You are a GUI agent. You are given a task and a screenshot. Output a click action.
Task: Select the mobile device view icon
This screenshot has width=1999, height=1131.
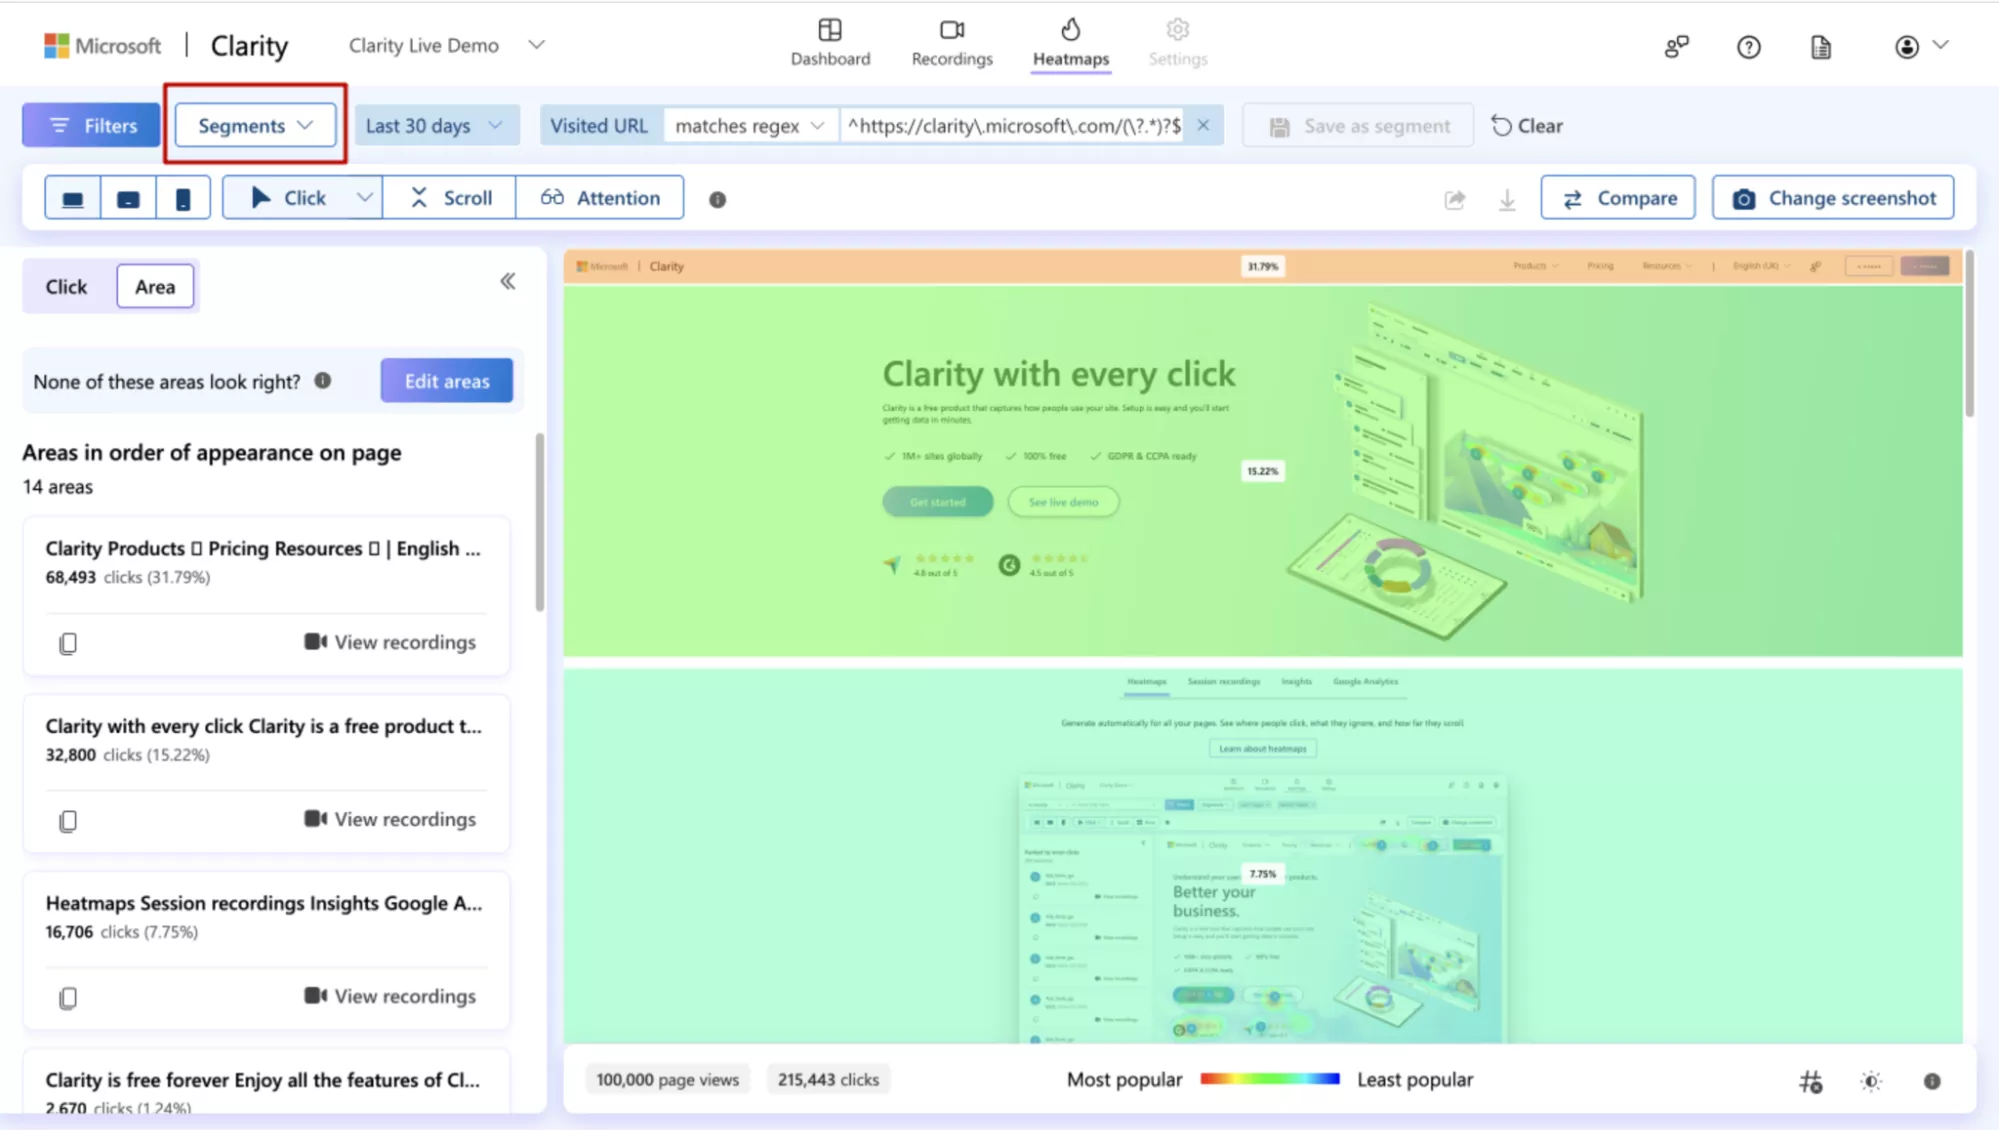point(183,198)
